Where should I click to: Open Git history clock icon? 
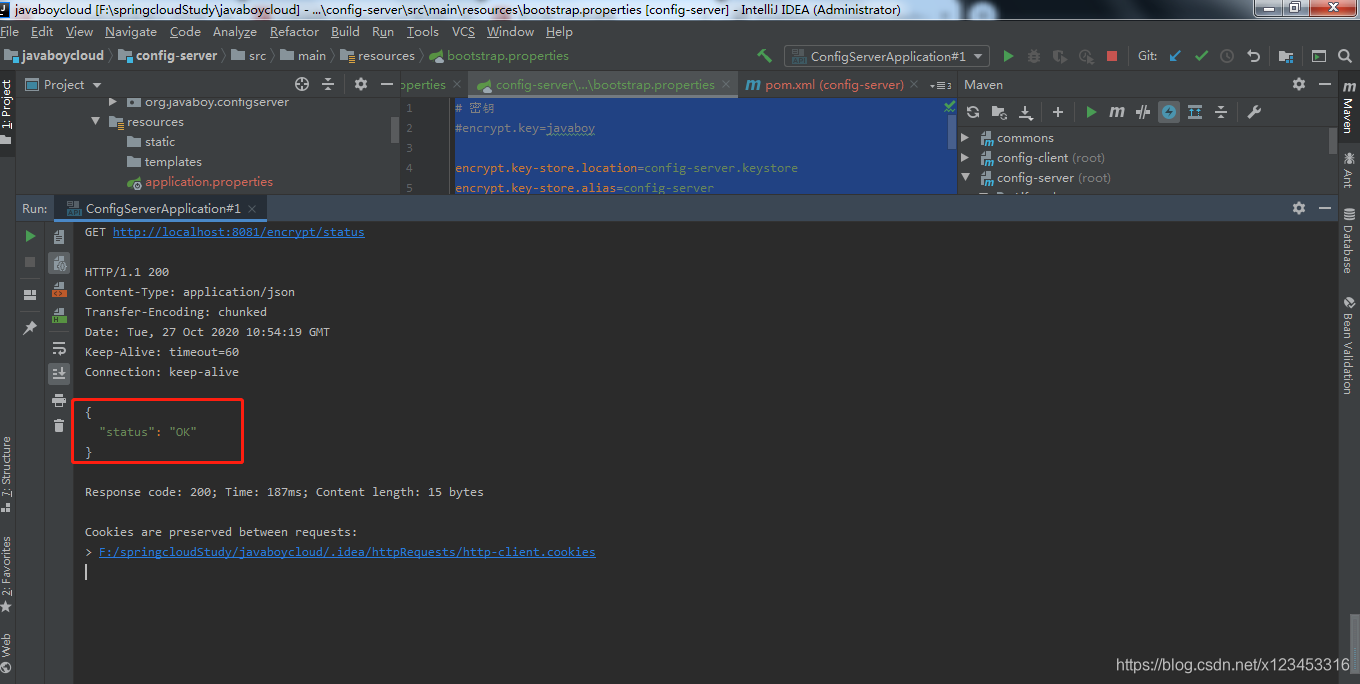point(1227,56)
